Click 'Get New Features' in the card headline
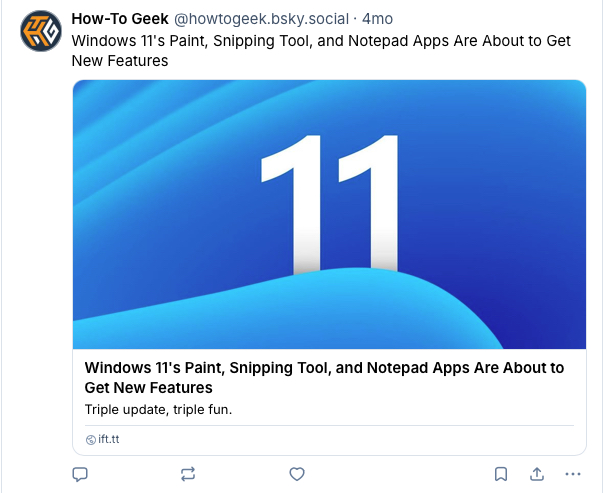 tap(149, 387)
